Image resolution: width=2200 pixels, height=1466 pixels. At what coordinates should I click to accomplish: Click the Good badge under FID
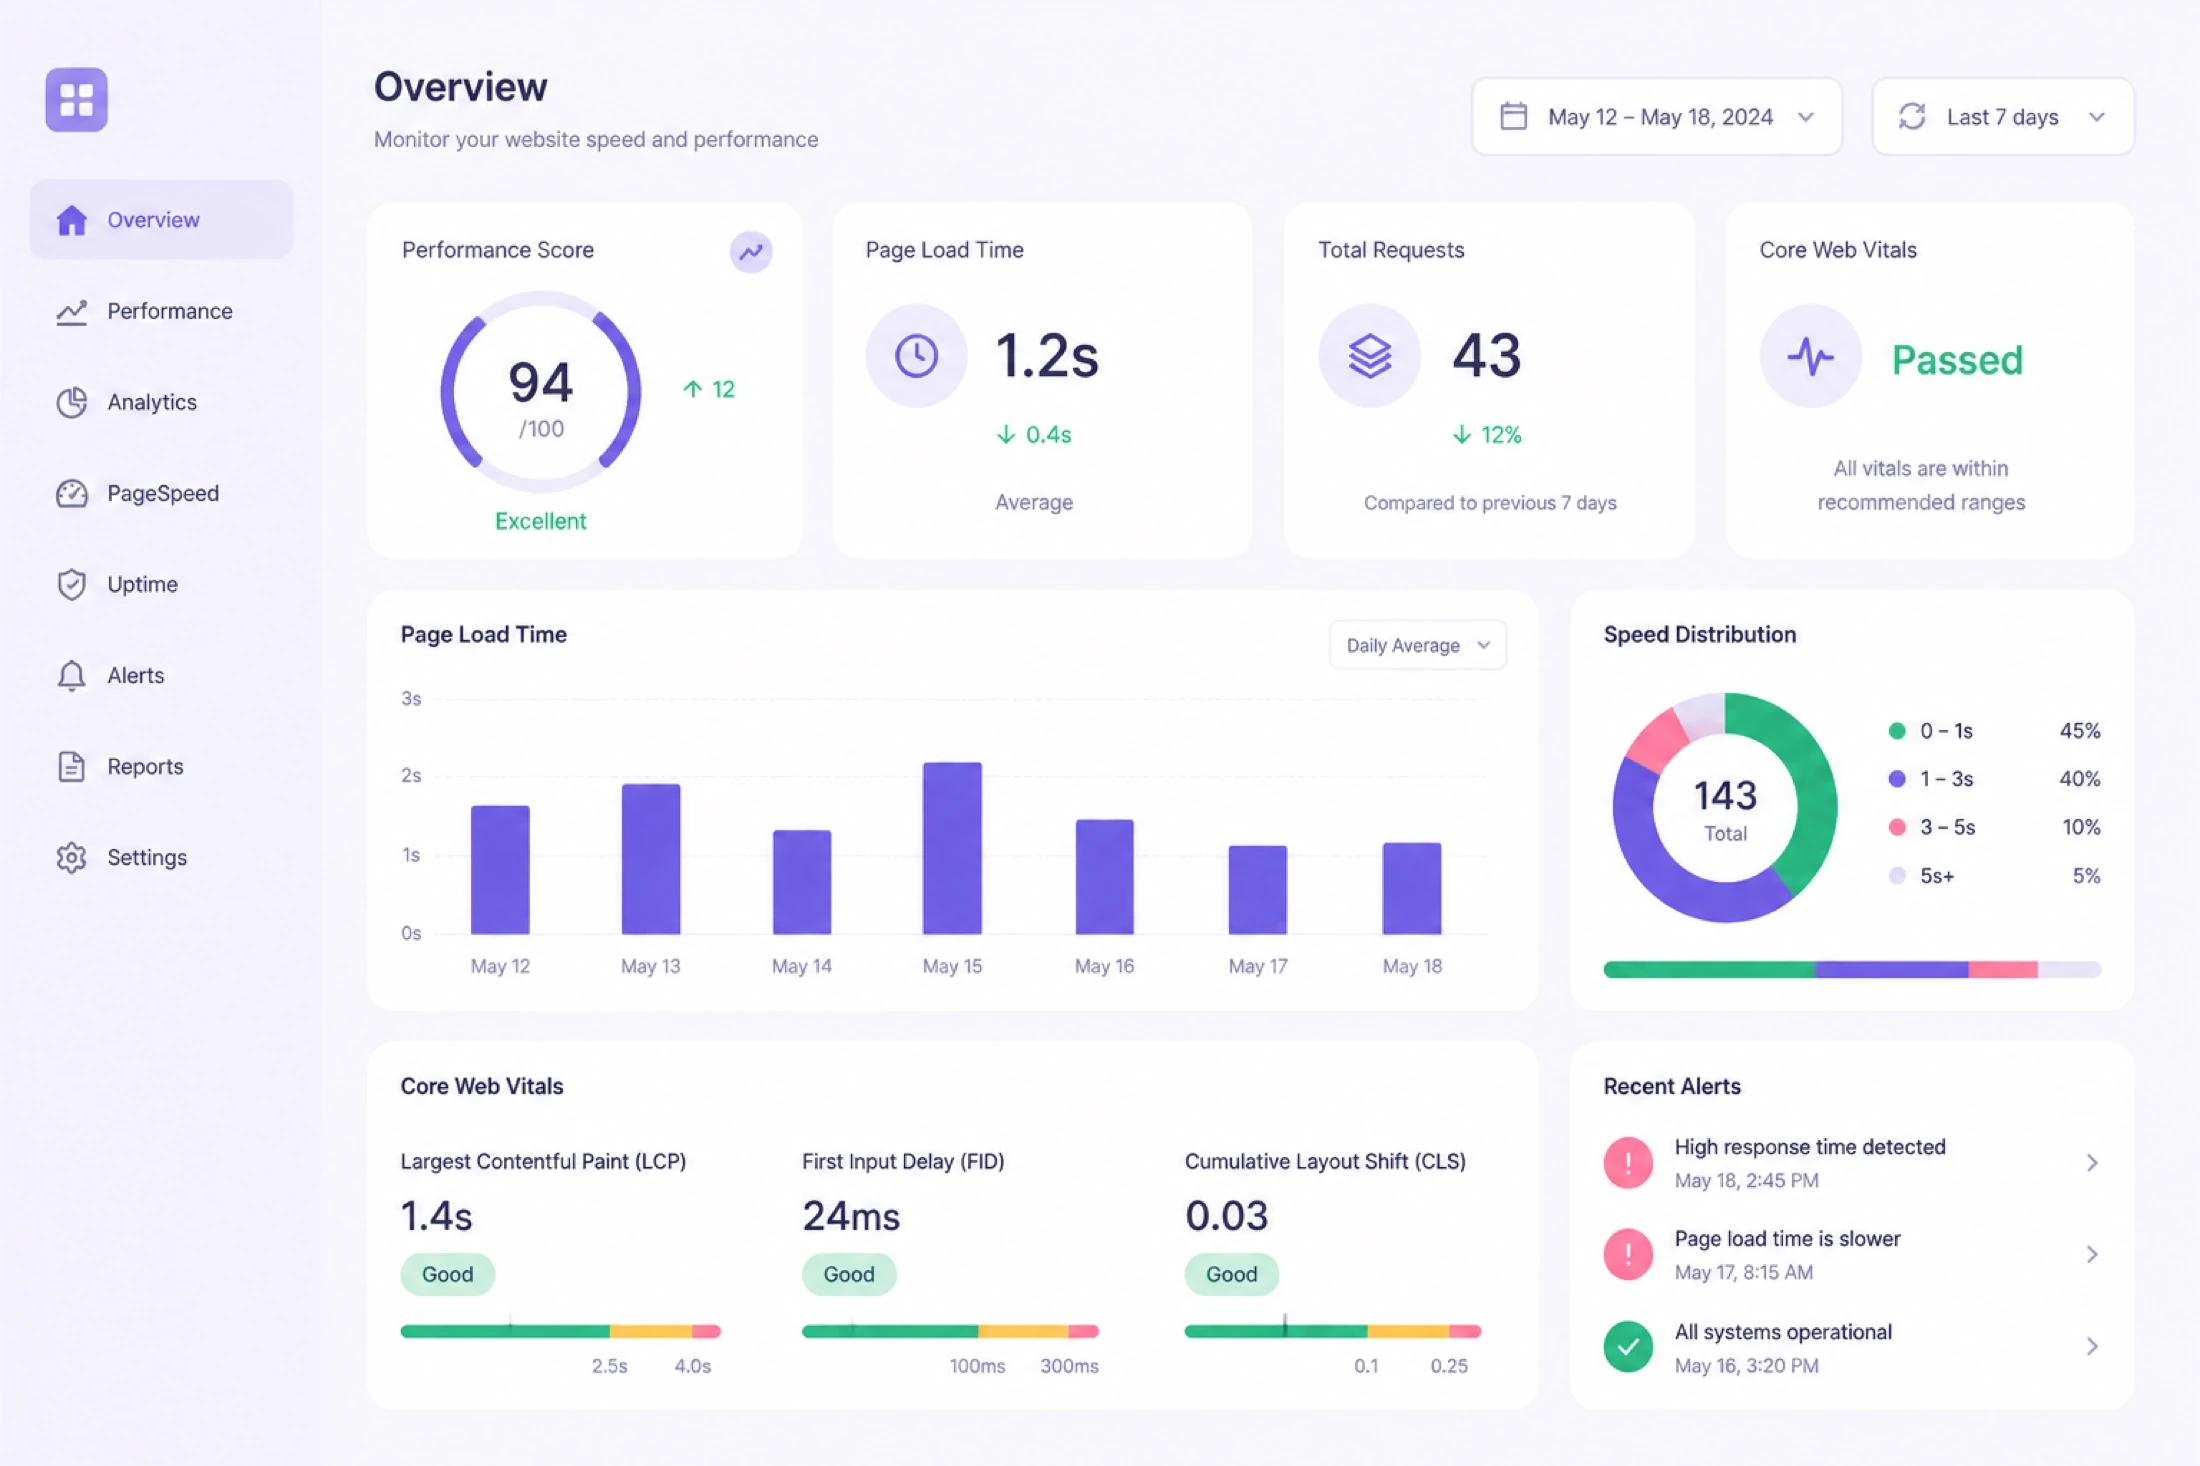(849, 1274)
